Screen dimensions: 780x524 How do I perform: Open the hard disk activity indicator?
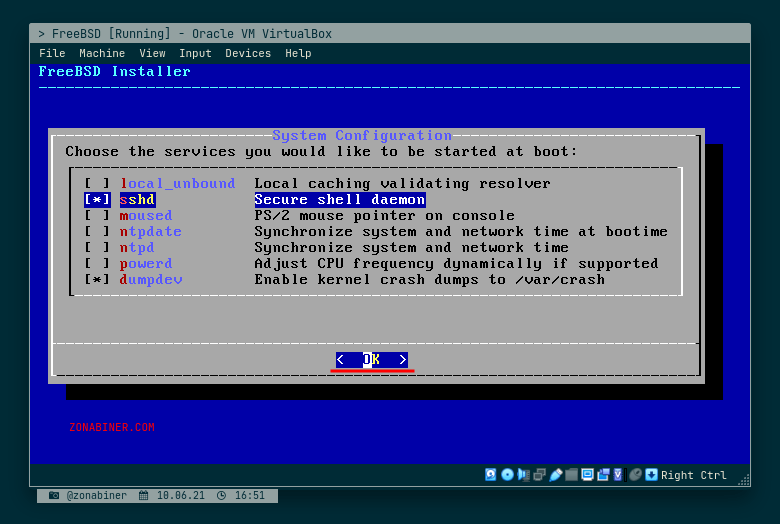coord(490,475)
